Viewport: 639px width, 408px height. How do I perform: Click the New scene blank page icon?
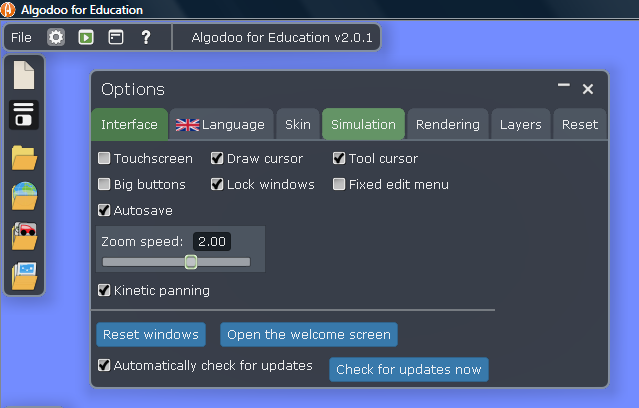[x=24, y=75]
